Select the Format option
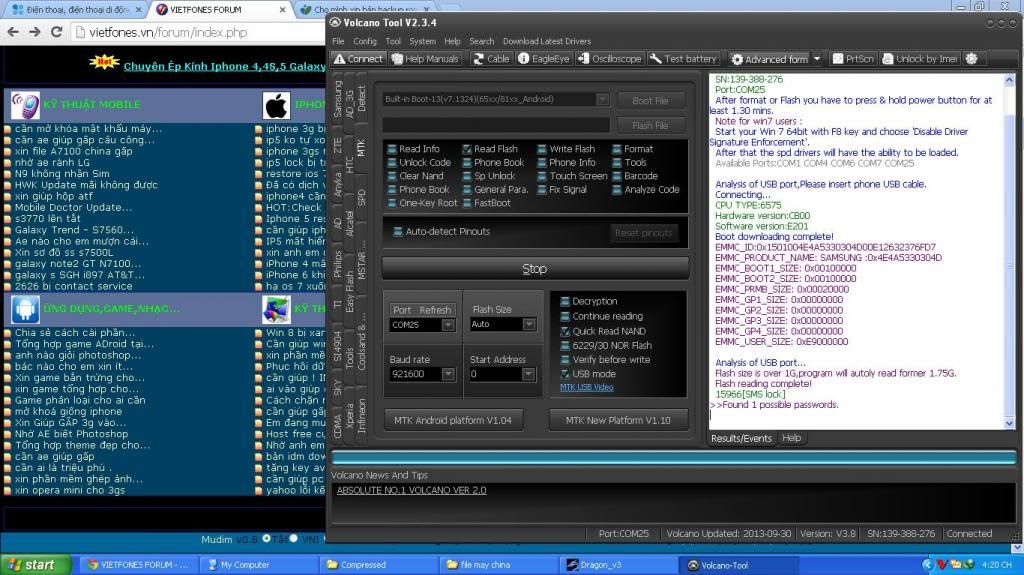 [x=632, y=149]
